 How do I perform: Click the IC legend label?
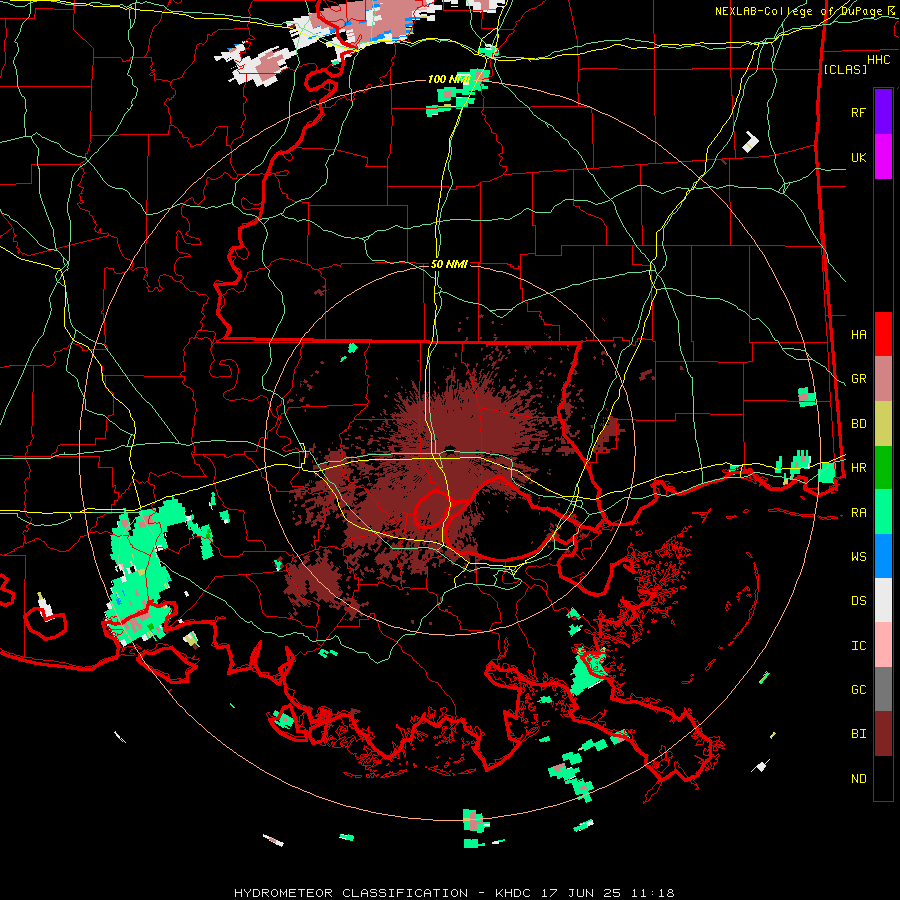(x=858, y=646)
